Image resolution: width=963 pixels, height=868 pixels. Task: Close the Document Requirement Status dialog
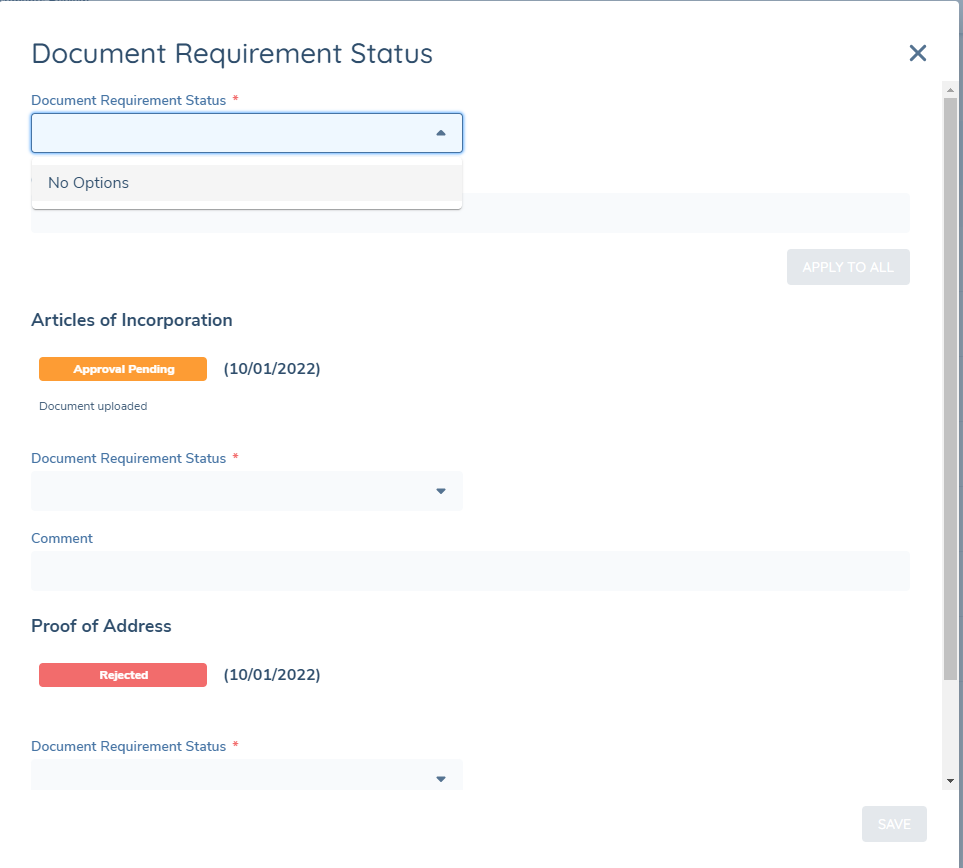(x=917, y=54)
